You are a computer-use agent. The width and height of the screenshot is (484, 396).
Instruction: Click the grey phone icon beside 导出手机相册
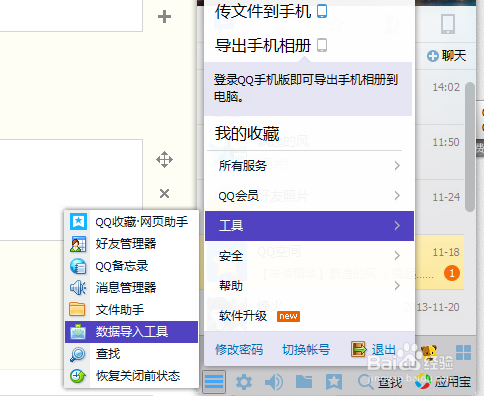(322, 45)
